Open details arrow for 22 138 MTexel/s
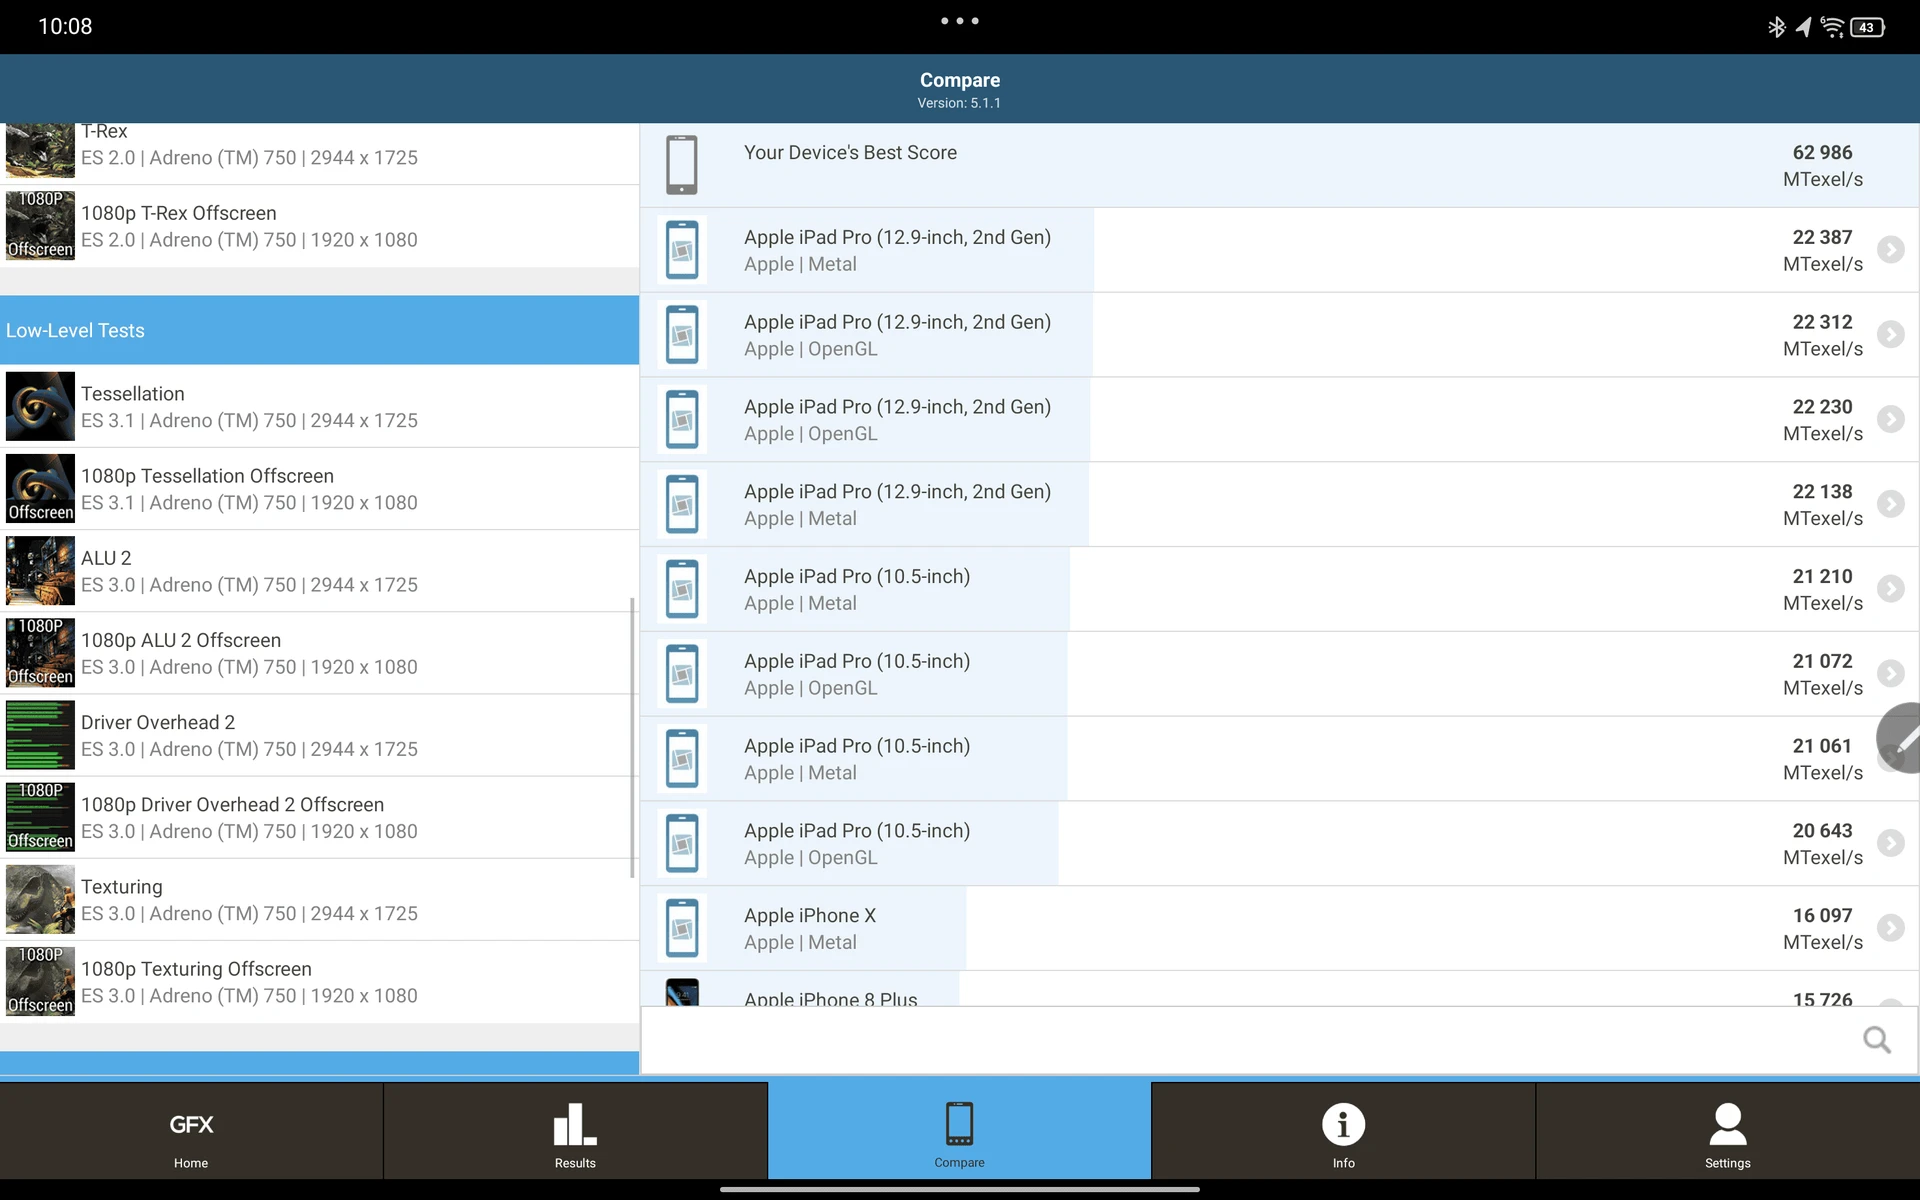Image resolution: width=1920 pixels, height=1200 pixels. 1890,504
